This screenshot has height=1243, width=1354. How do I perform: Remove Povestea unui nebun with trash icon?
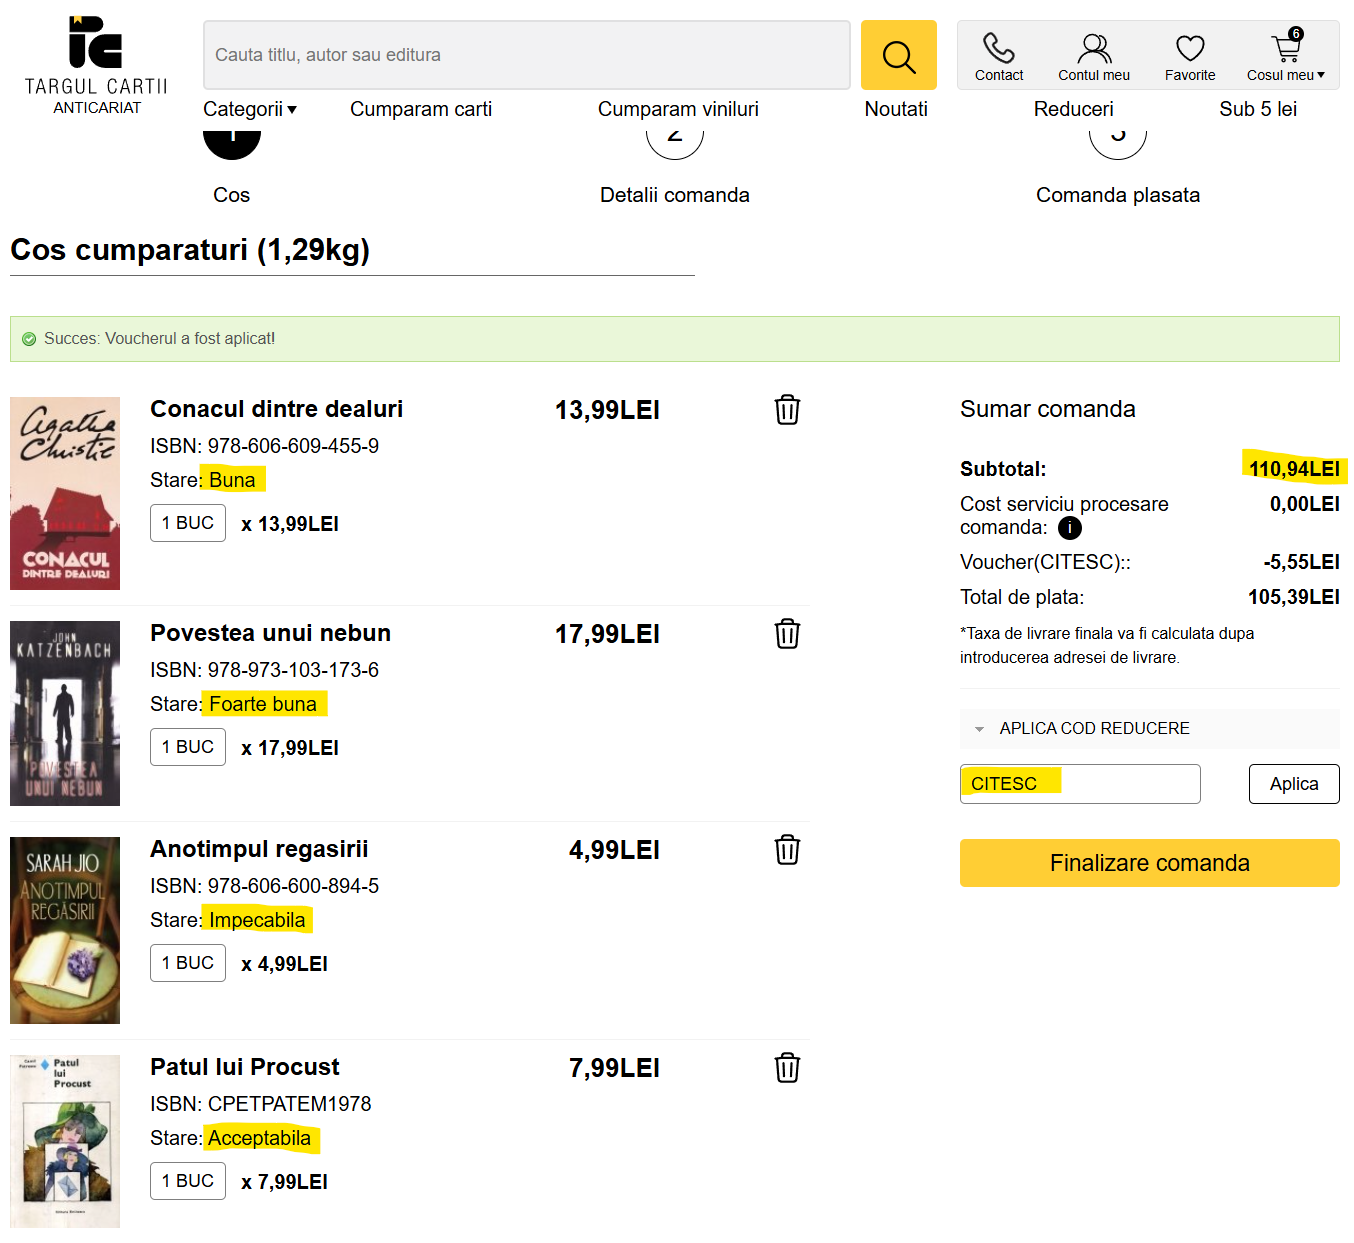coord(787,634)
